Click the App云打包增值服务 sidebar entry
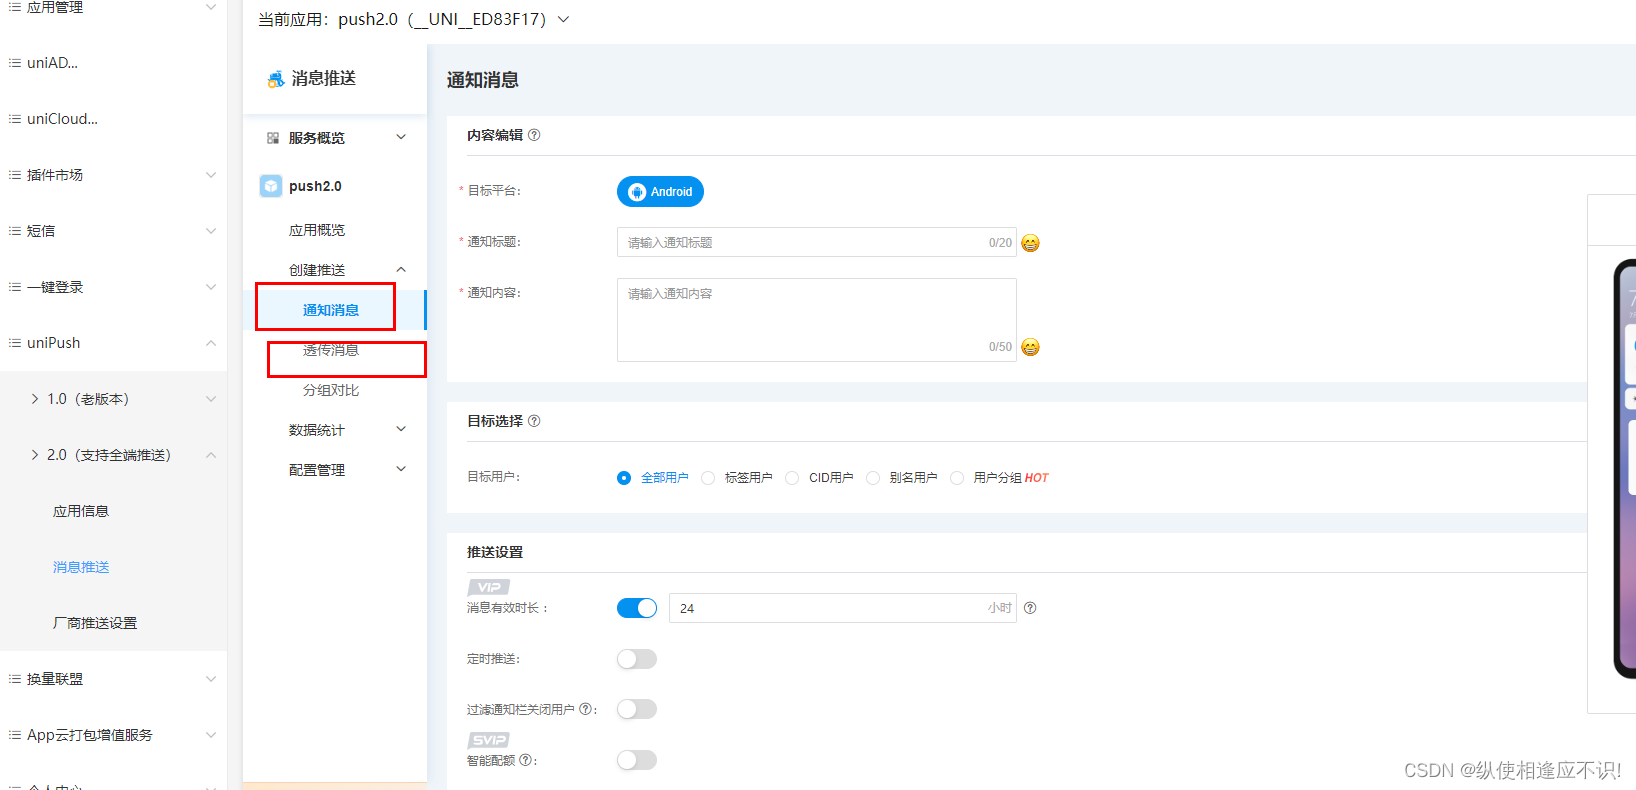This screenshot has height=790, width=1636. click(x=90, y=735)
